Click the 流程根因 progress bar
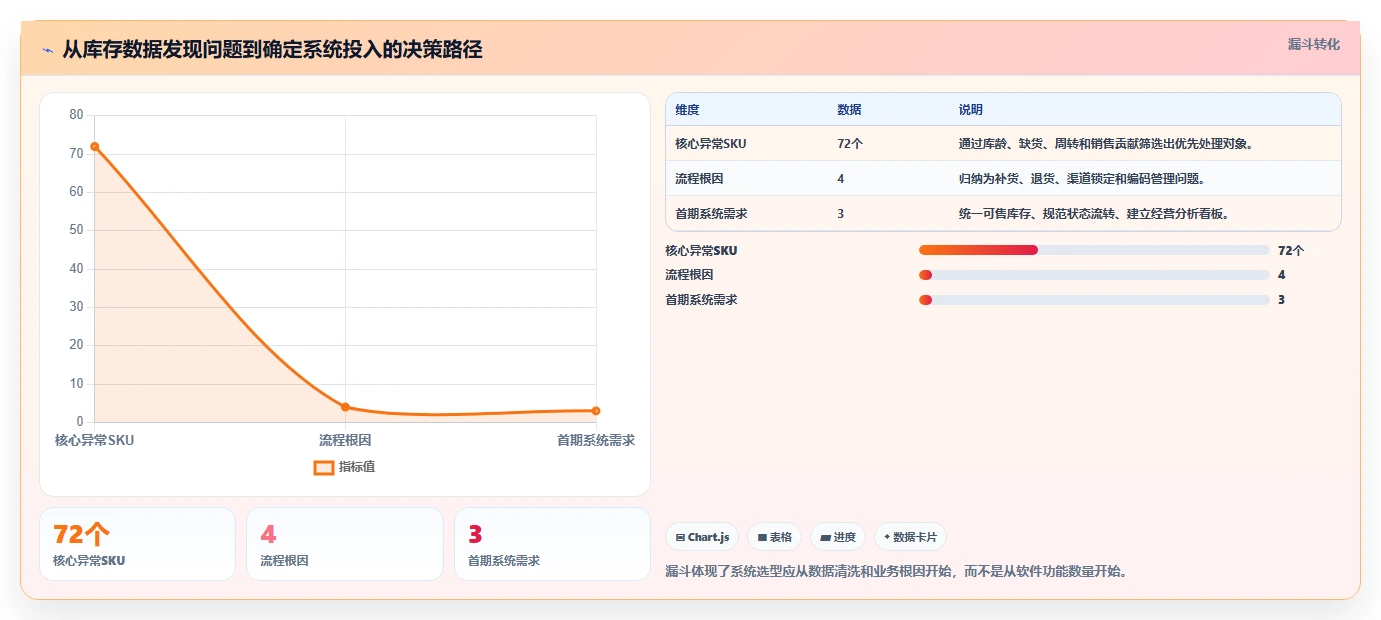Viewport: 1381px width, 620px height. pos(1094,275)
